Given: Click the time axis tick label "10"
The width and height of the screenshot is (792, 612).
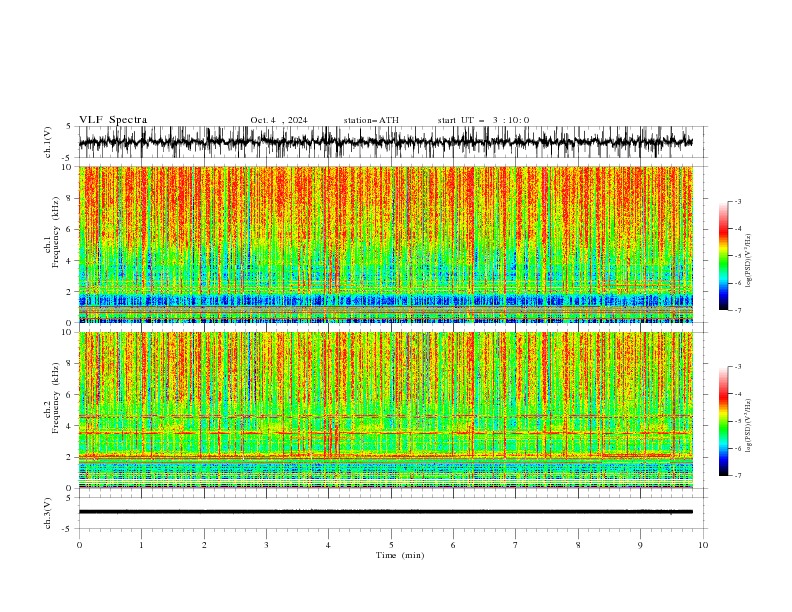Looking at the screenshot, I should (x=703, y=545).
